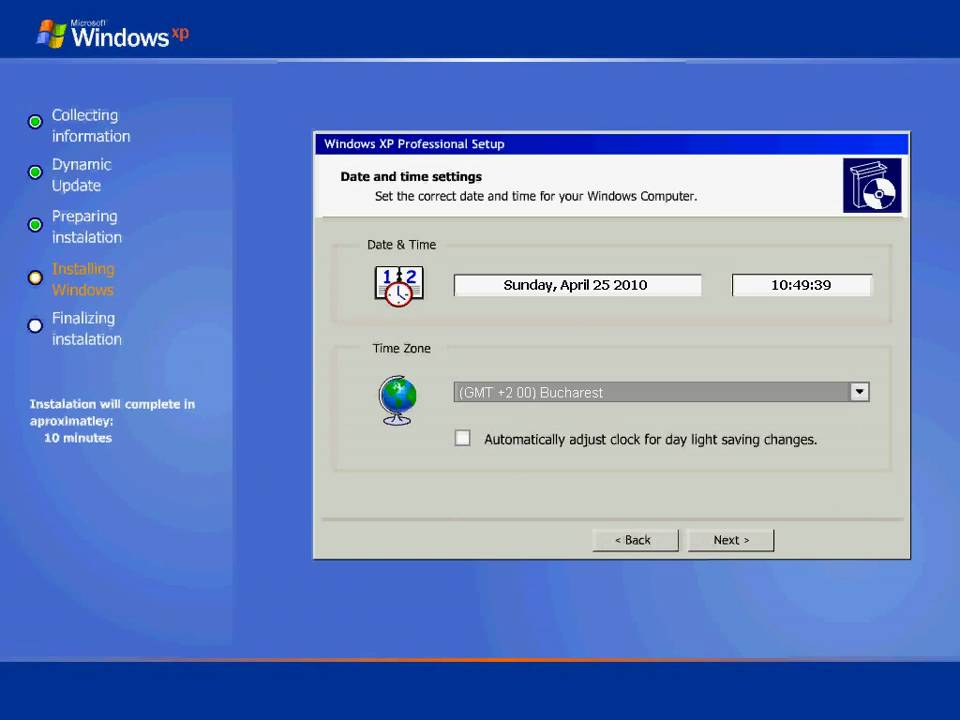Click 'Instalation will complete in' text
The height and width of the screenshot is (720, 960).
coord(112,404)
